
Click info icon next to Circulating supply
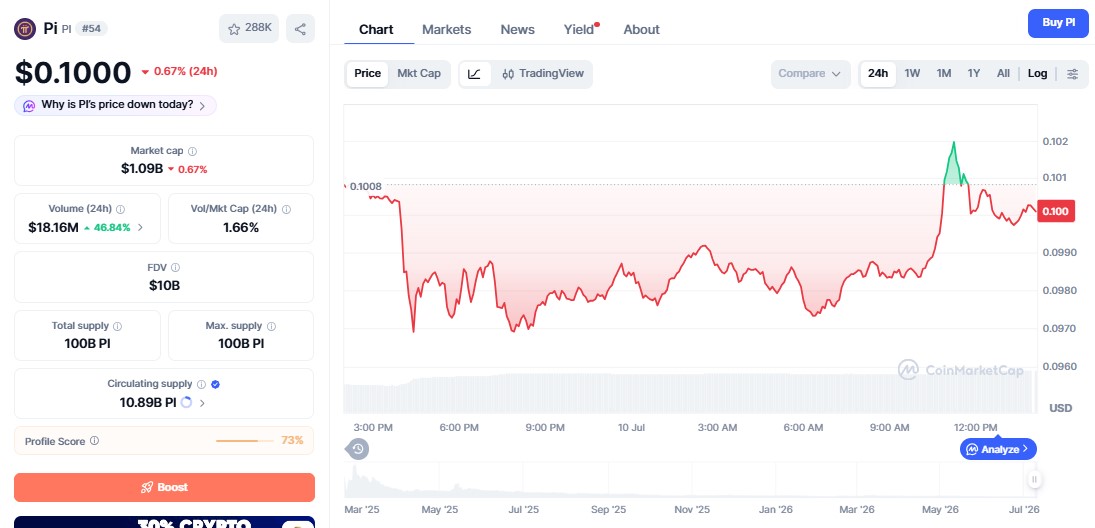pyautogui.click(x=201, y=384)
